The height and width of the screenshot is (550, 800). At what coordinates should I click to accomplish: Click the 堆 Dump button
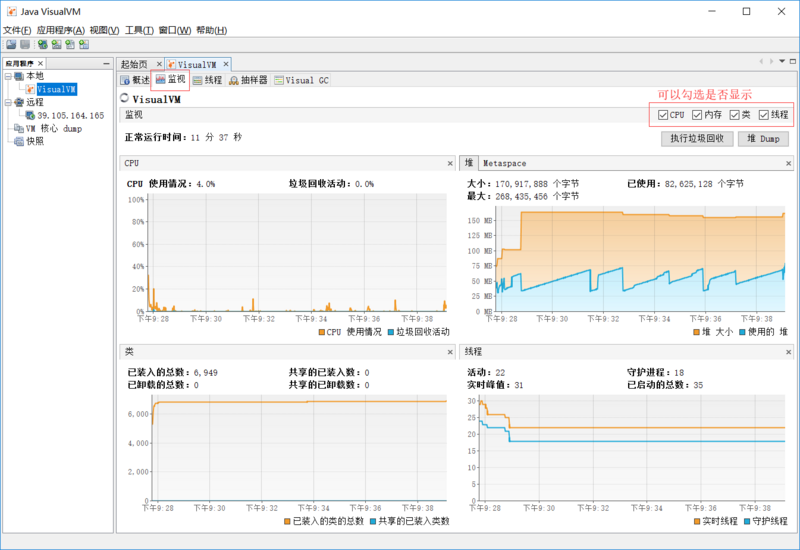[x=763, y=139]
